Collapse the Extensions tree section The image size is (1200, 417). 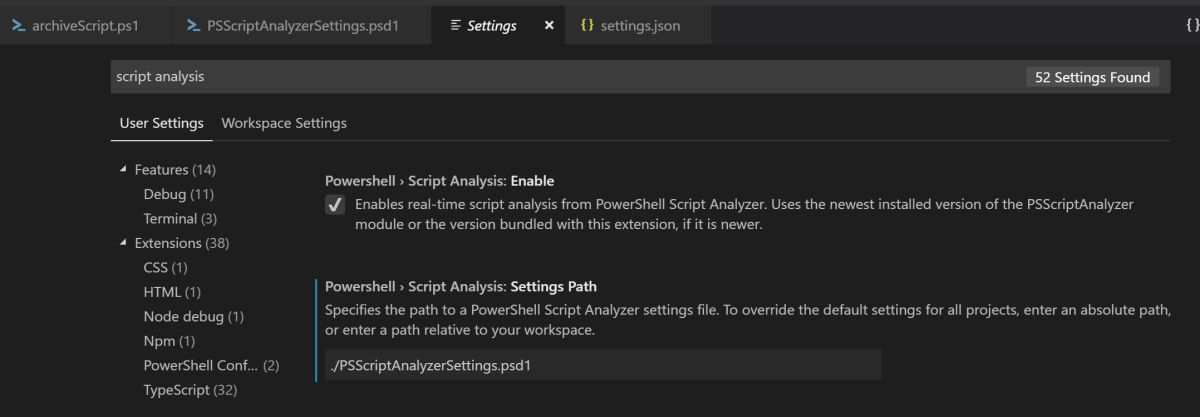pos(124,243)
